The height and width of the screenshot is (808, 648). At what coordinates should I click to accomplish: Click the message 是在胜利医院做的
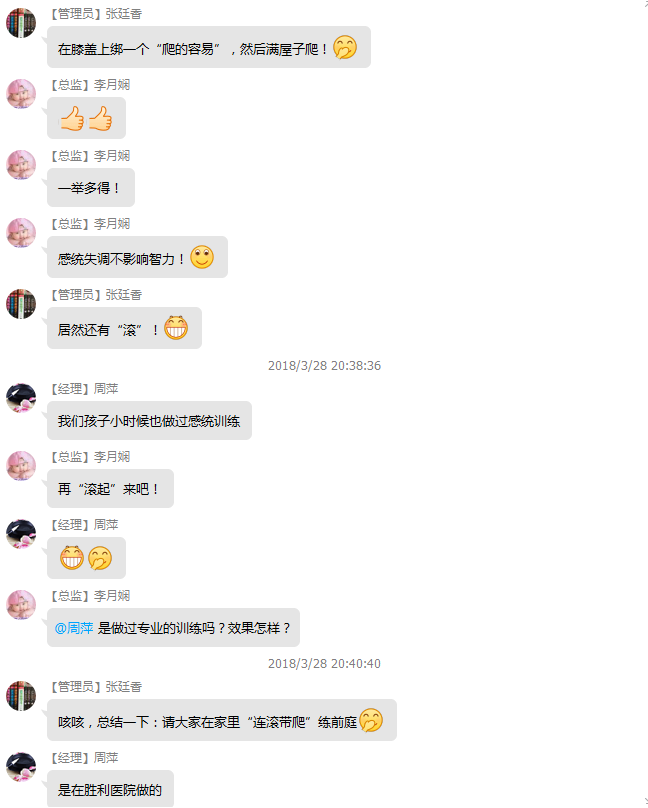(x=110, y=789)
